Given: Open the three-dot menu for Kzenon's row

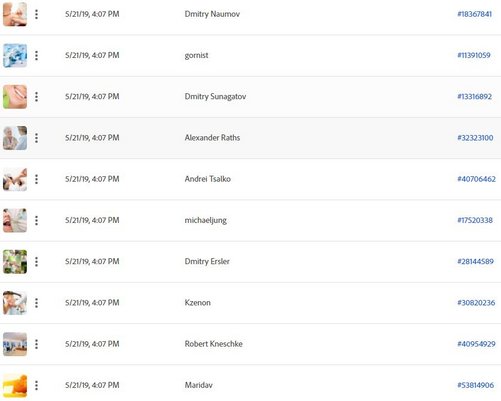Looking at the screenshot, I should click(36, 303).
